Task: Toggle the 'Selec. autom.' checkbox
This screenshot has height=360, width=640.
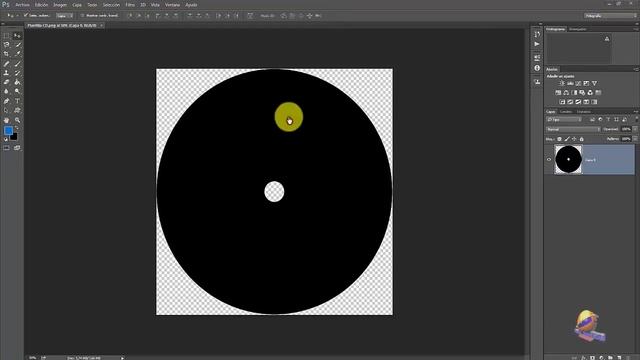Action: pos(26,16)
